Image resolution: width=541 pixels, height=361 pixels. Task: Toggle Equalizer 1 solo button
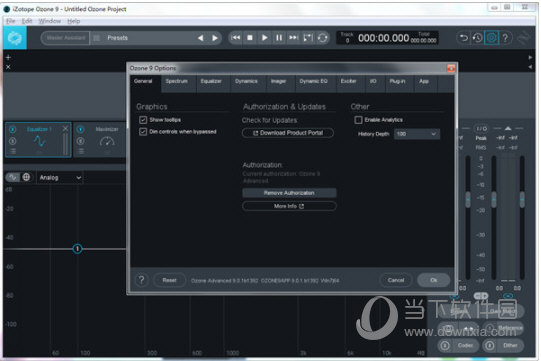click(13, 141)
